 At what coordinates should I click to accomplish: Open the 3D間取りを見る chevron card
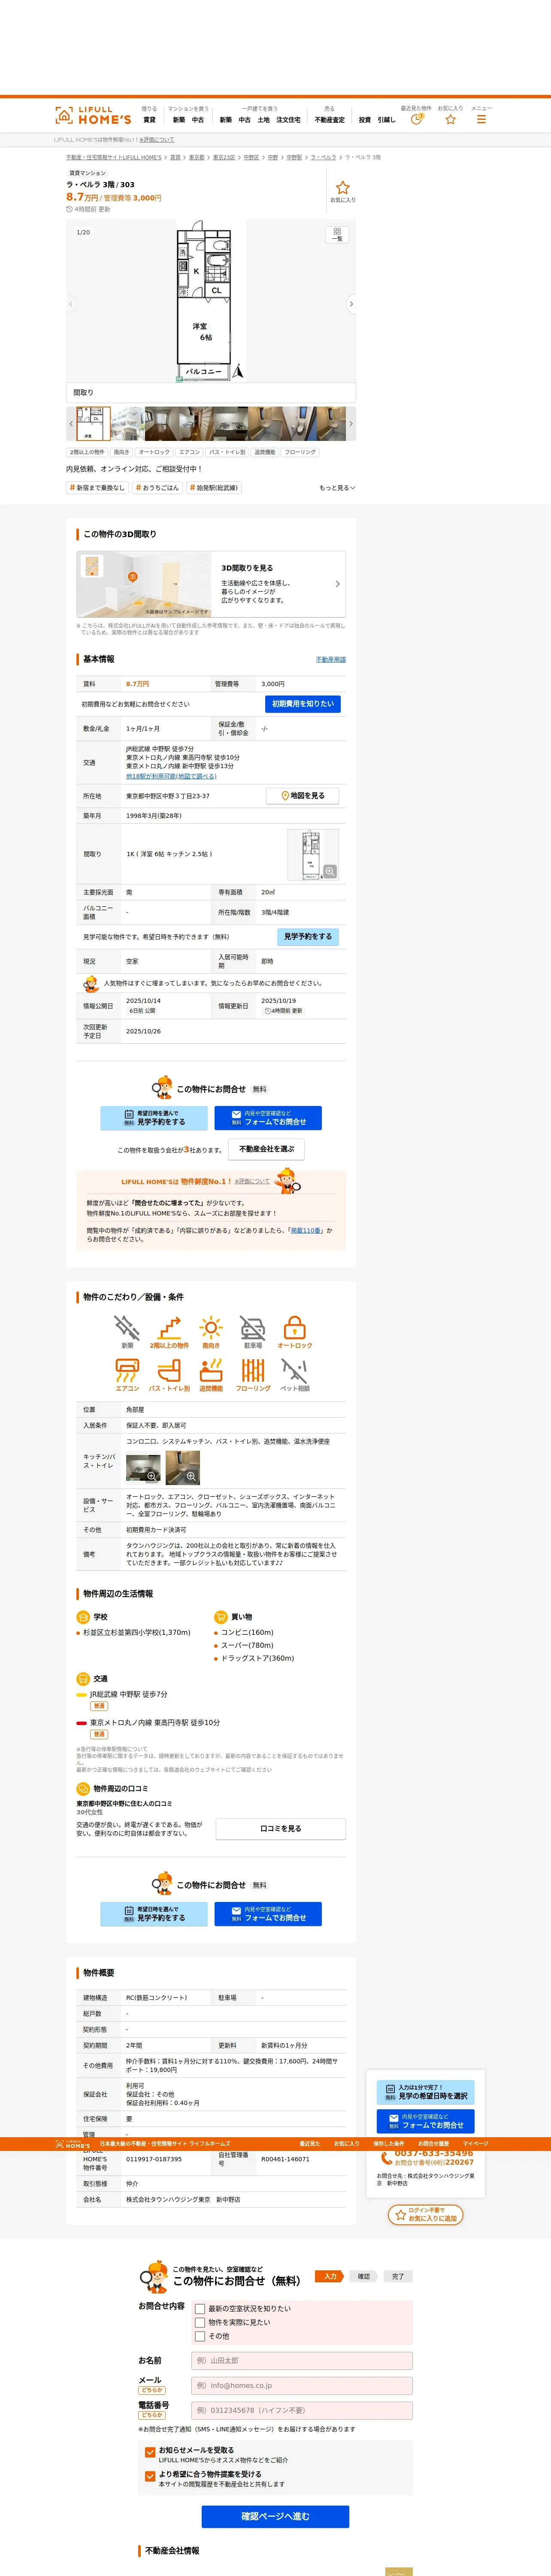tap(211, 584)
